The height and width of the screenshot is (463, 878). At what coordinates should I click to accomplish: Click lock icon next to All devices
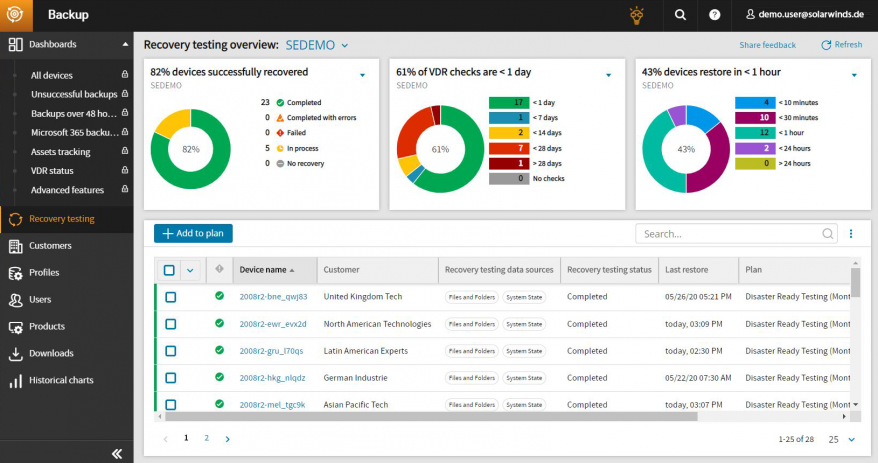124,74
